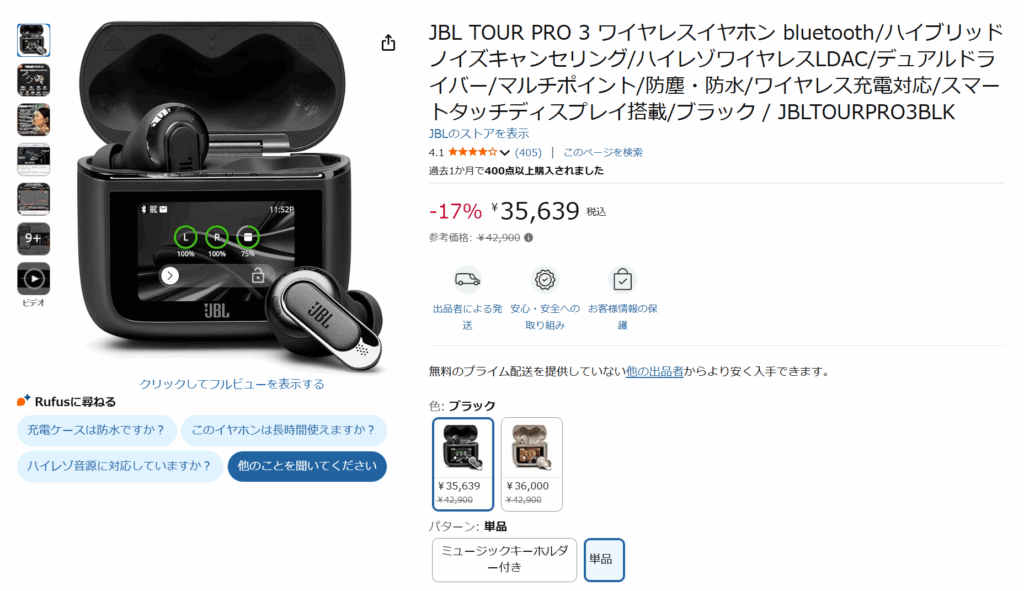Click the share icon beside product image
1024x591 pixels.
(x=389, y=42)
